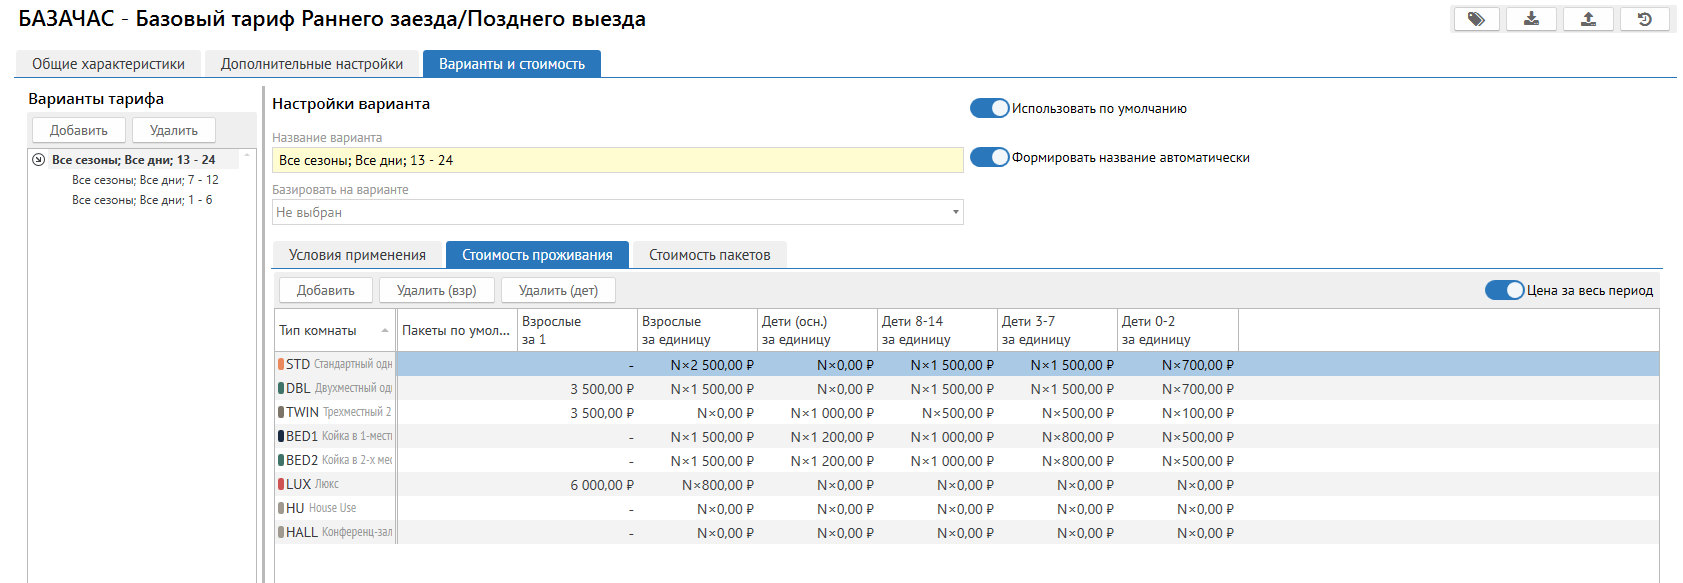Select variant Все сезоны; Все дни; 1 - 6
Image resolution: width=1683 pixels, height=583 pixels.
tap(142, 200)
